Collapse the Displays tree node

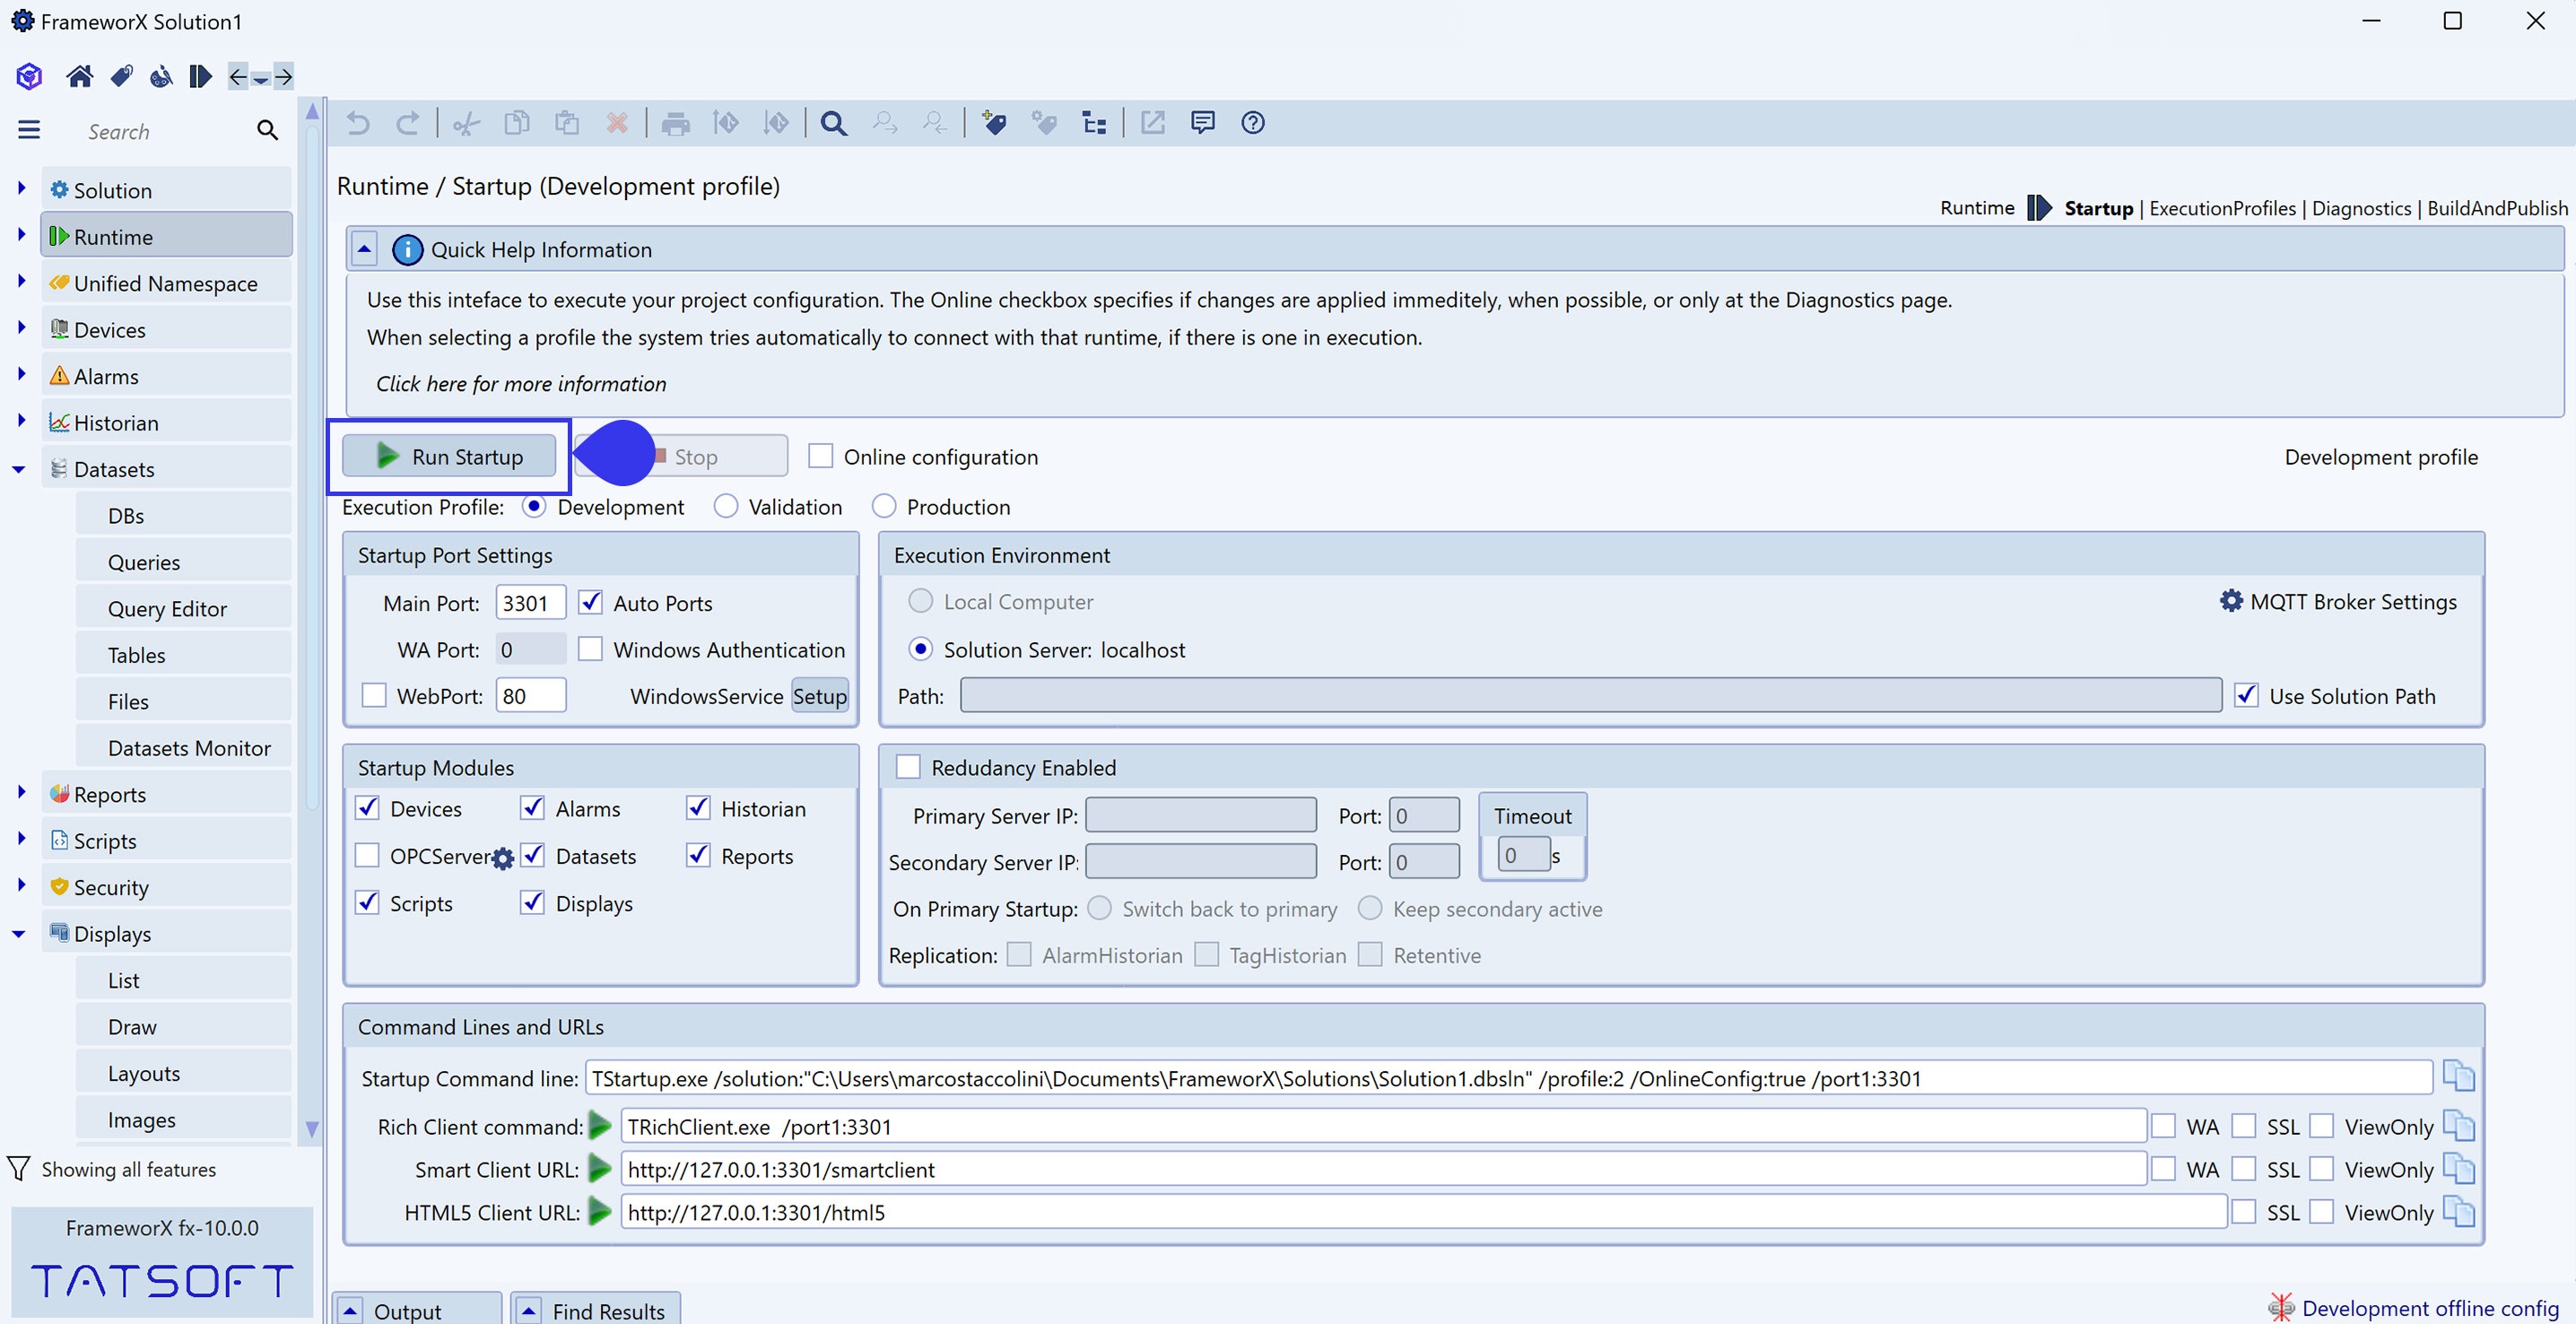(19, 934)
